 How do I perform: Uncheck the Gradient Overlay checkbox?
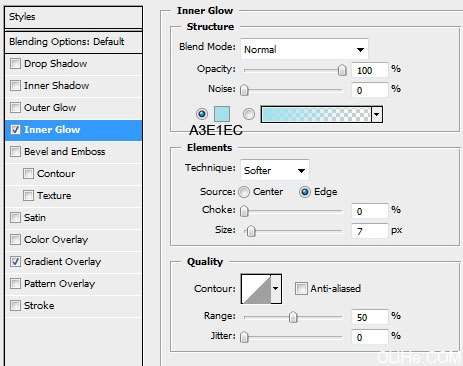click(x=15, y=262)
